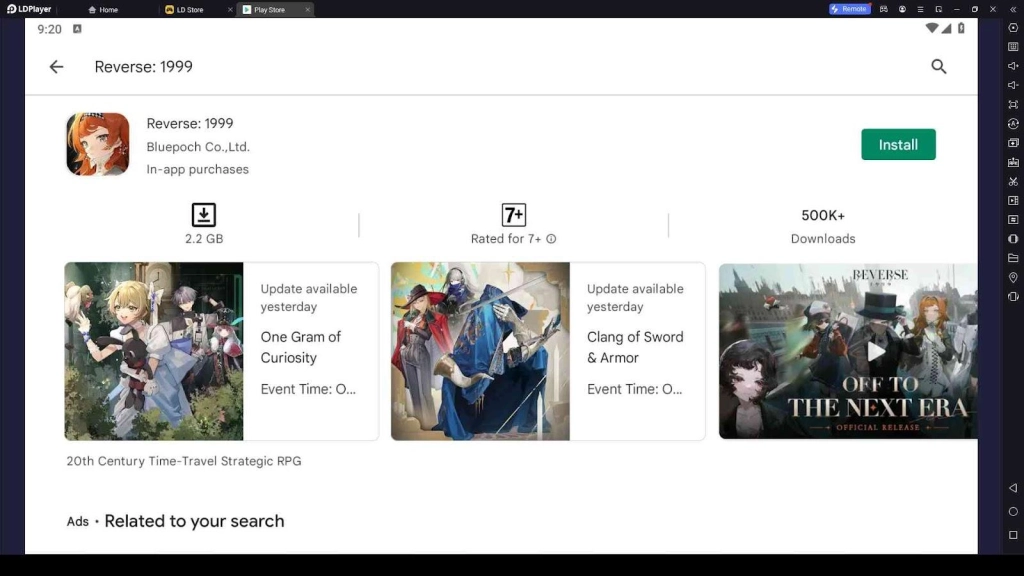Collapse the sidebar with the double-chevron icon

click(x=1013, y=9)
